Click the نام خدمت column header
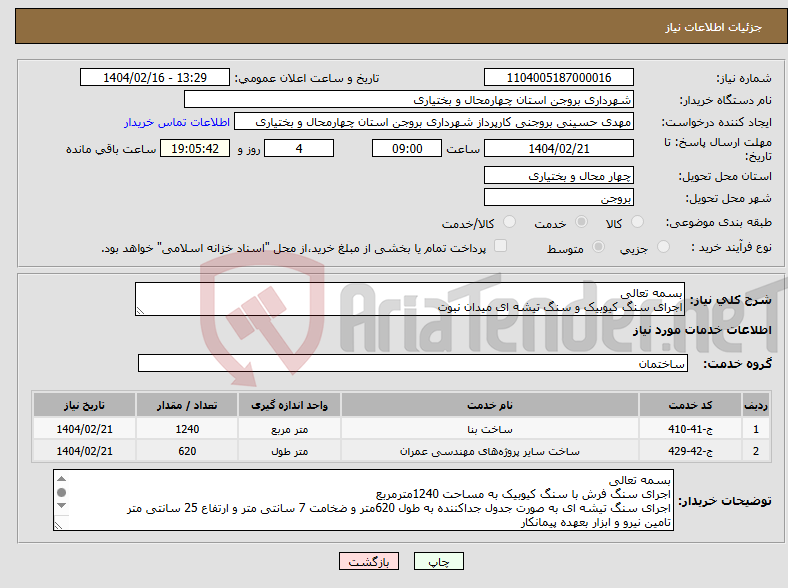This screenshot has width=788, height=588. click(489, 405)
